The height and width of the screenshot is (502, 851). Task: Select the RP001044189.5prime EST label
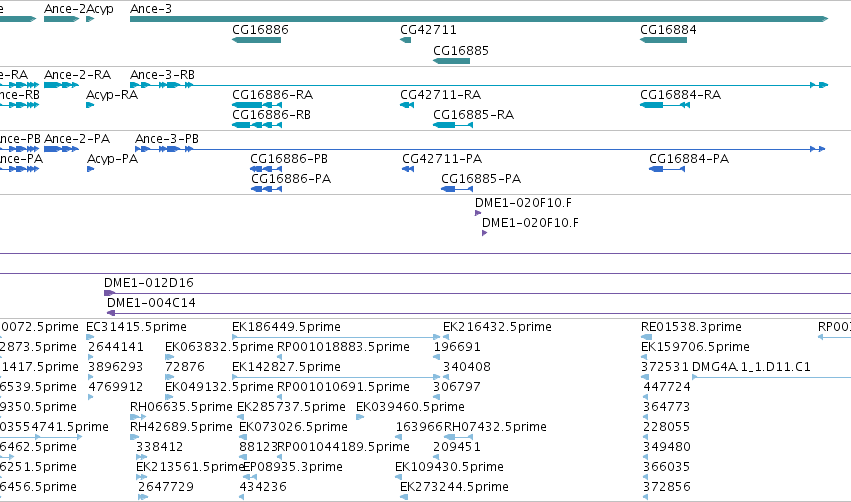[343, 447]
